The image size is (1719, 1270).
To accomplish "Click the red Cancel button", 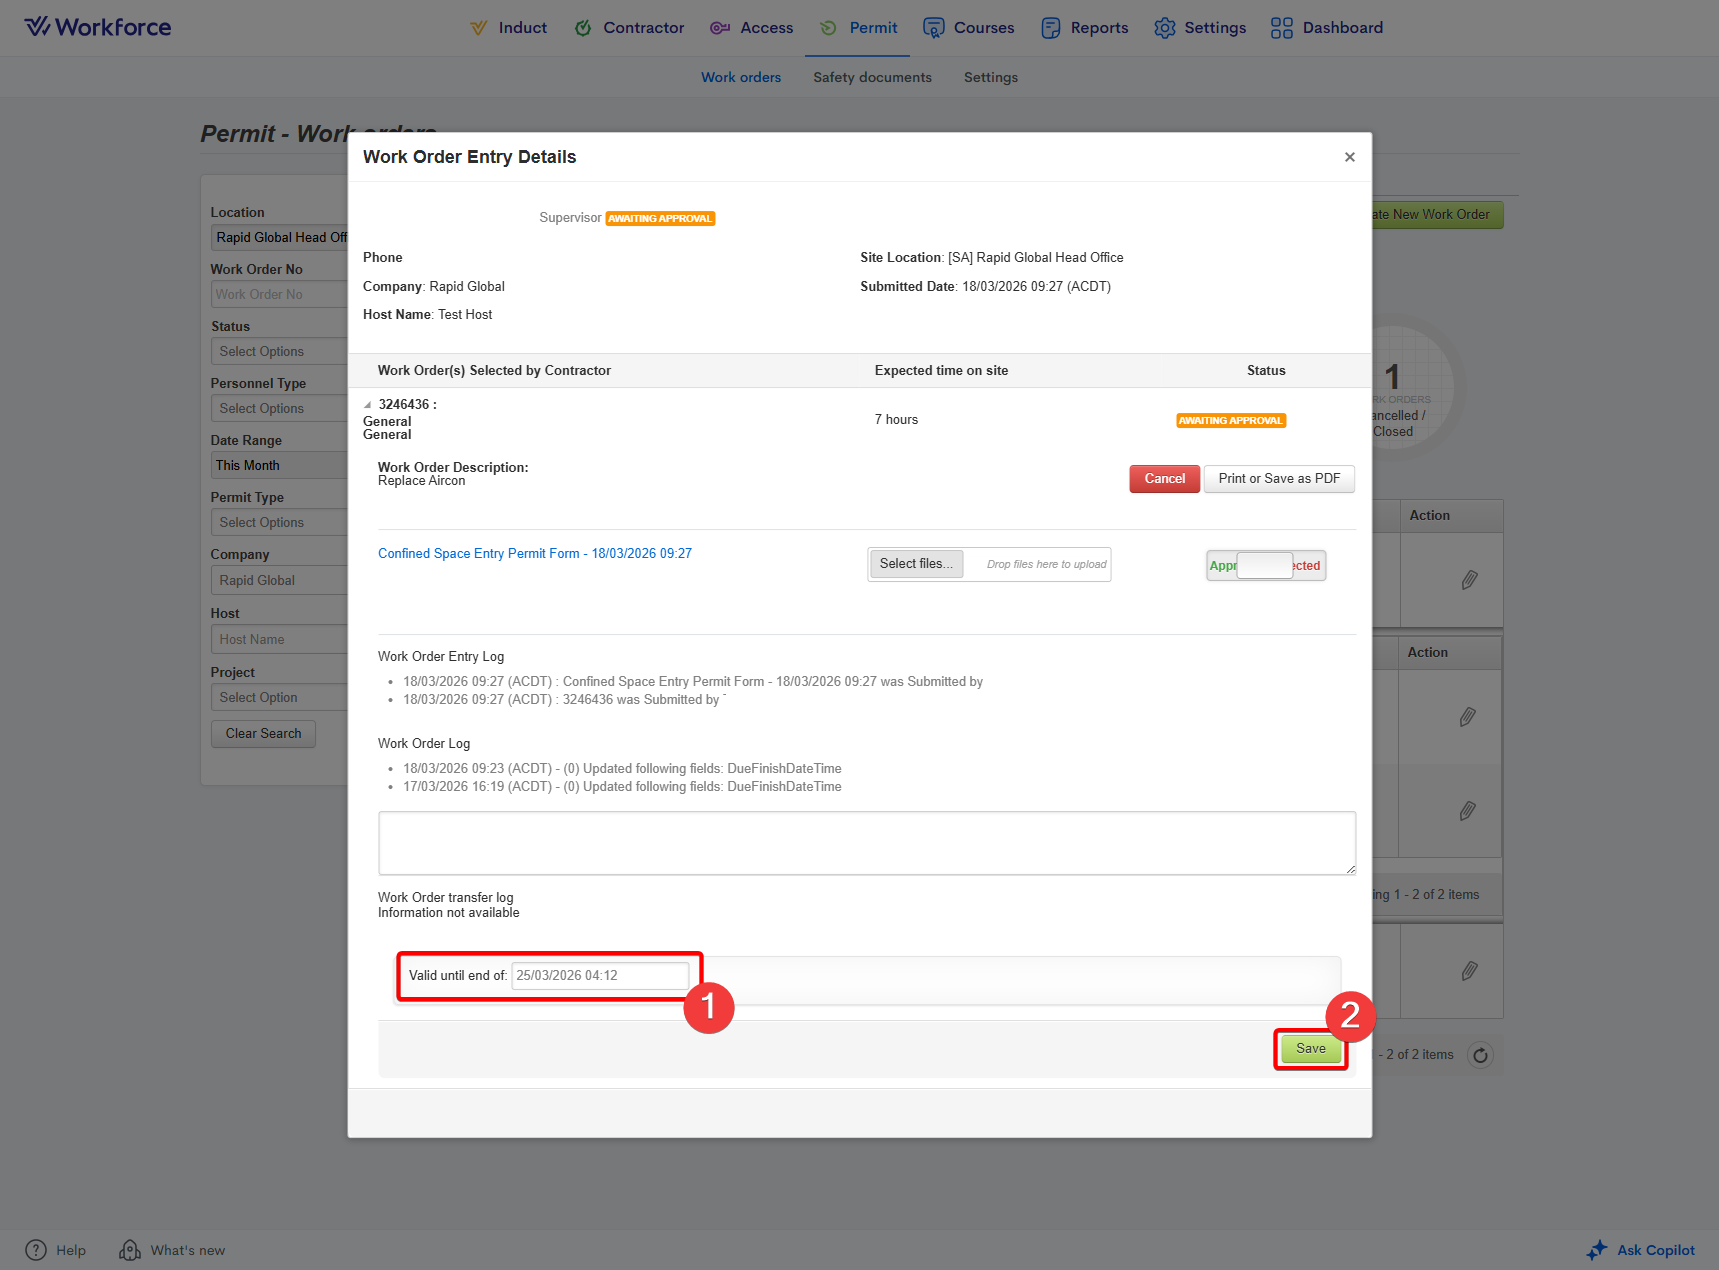I will click(1164, 479).
